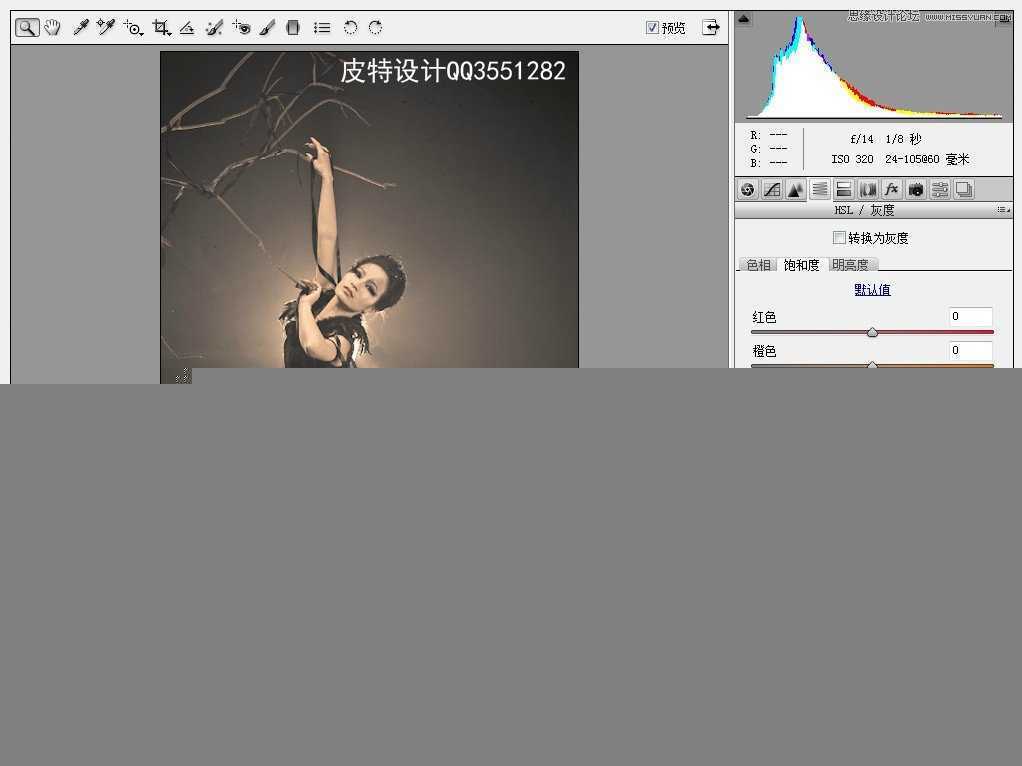Image resolution: width=1022 pixels, height=766 pixels.
Task: Click the 红色 value input field
Action: pyautogui.click(x=971, y=317)
